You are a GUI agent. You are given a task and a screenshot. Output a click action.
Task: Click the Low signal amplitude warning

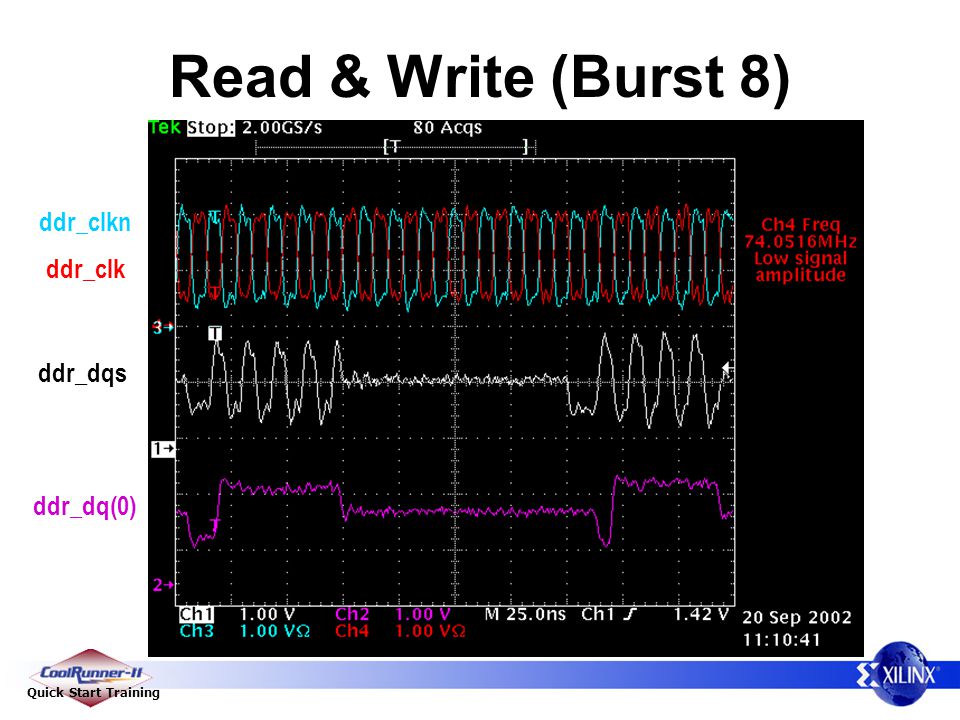tap(800, 266)
